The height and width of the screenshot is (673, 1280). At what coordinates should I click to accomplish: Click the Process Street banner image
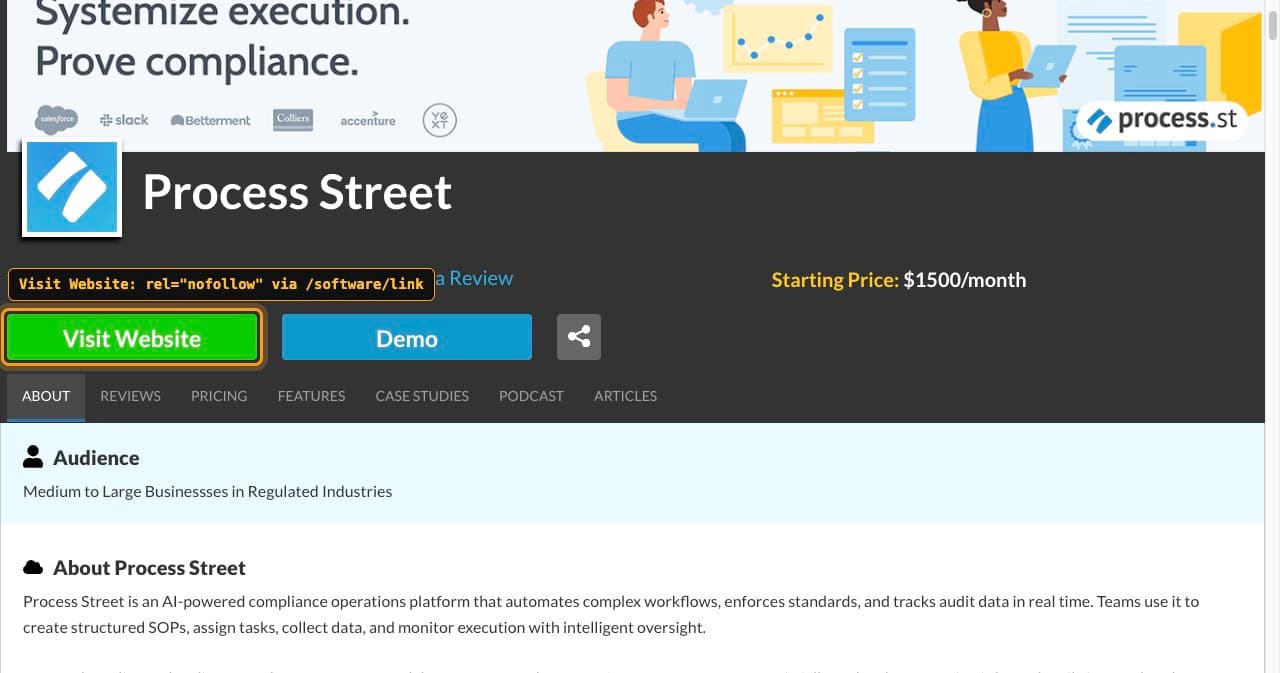point(636,75)
